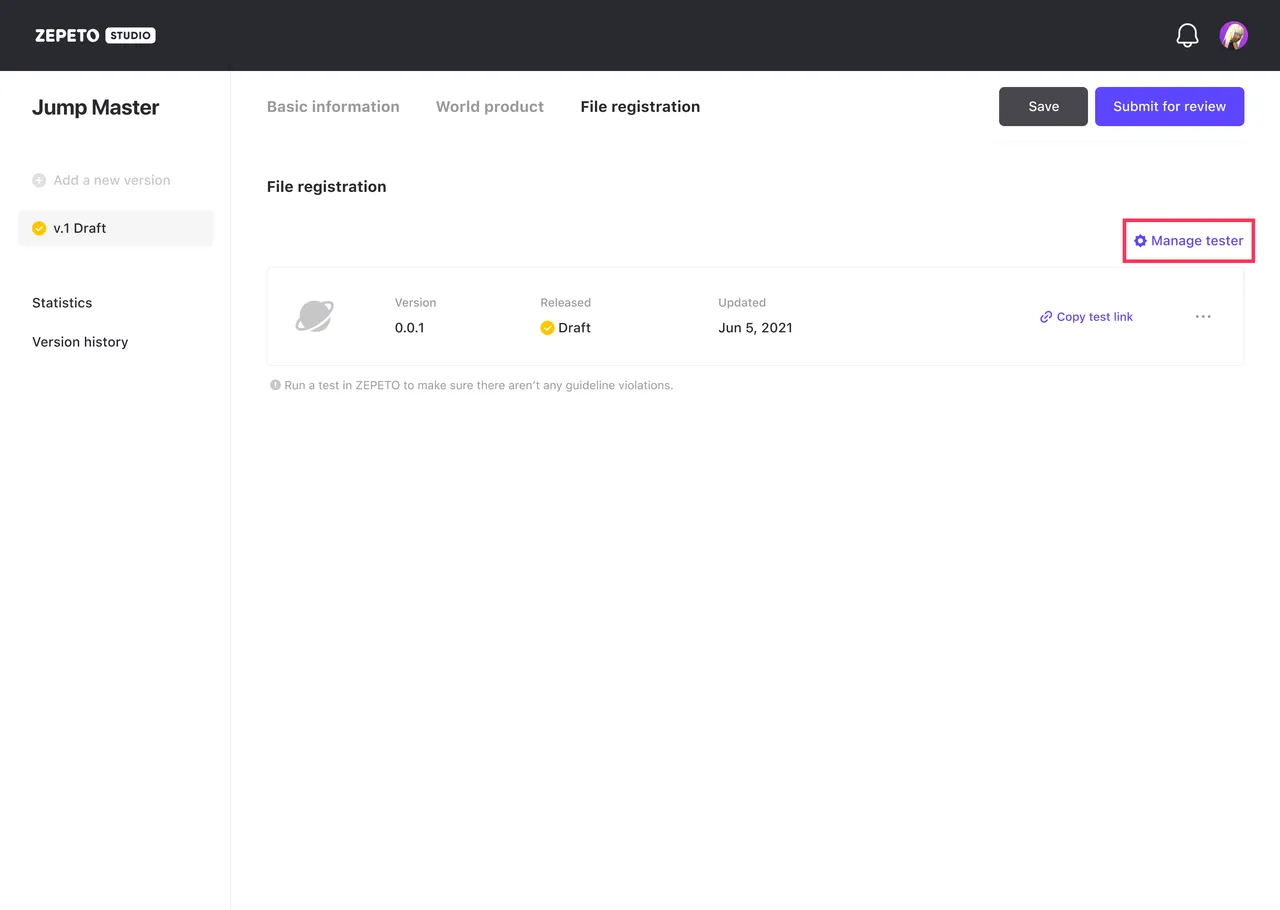Click the plus icon beside Add a new version

(39, 180)
